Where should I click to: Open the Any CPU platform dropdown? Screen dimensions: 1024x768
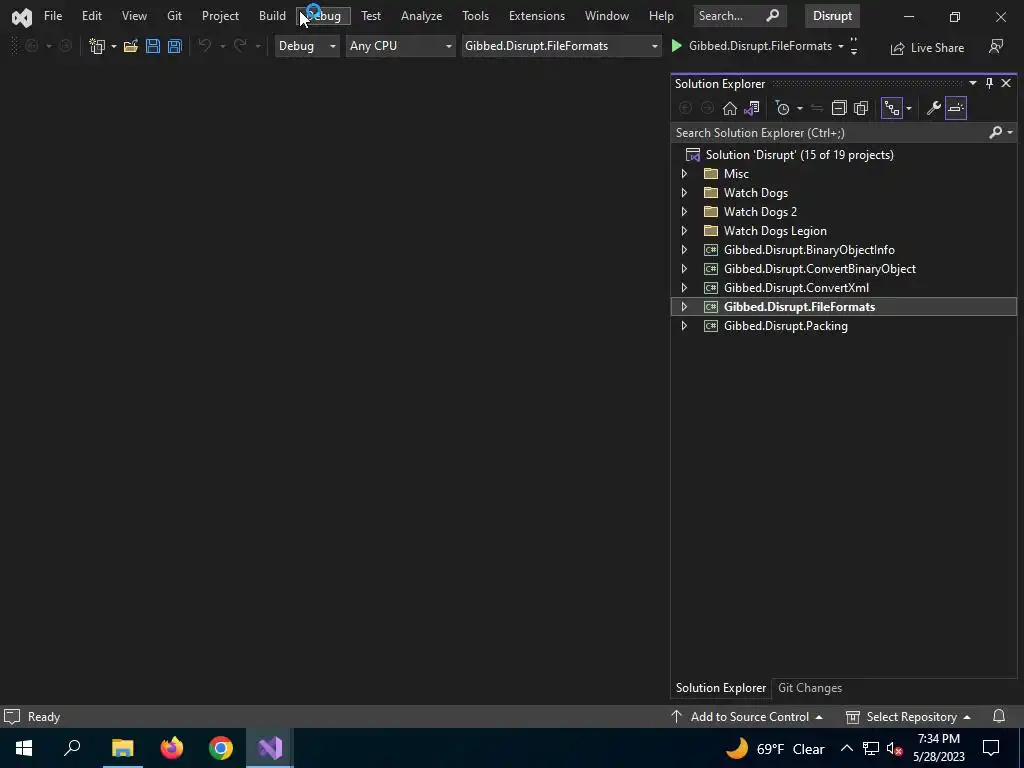(x=400, y=46)
